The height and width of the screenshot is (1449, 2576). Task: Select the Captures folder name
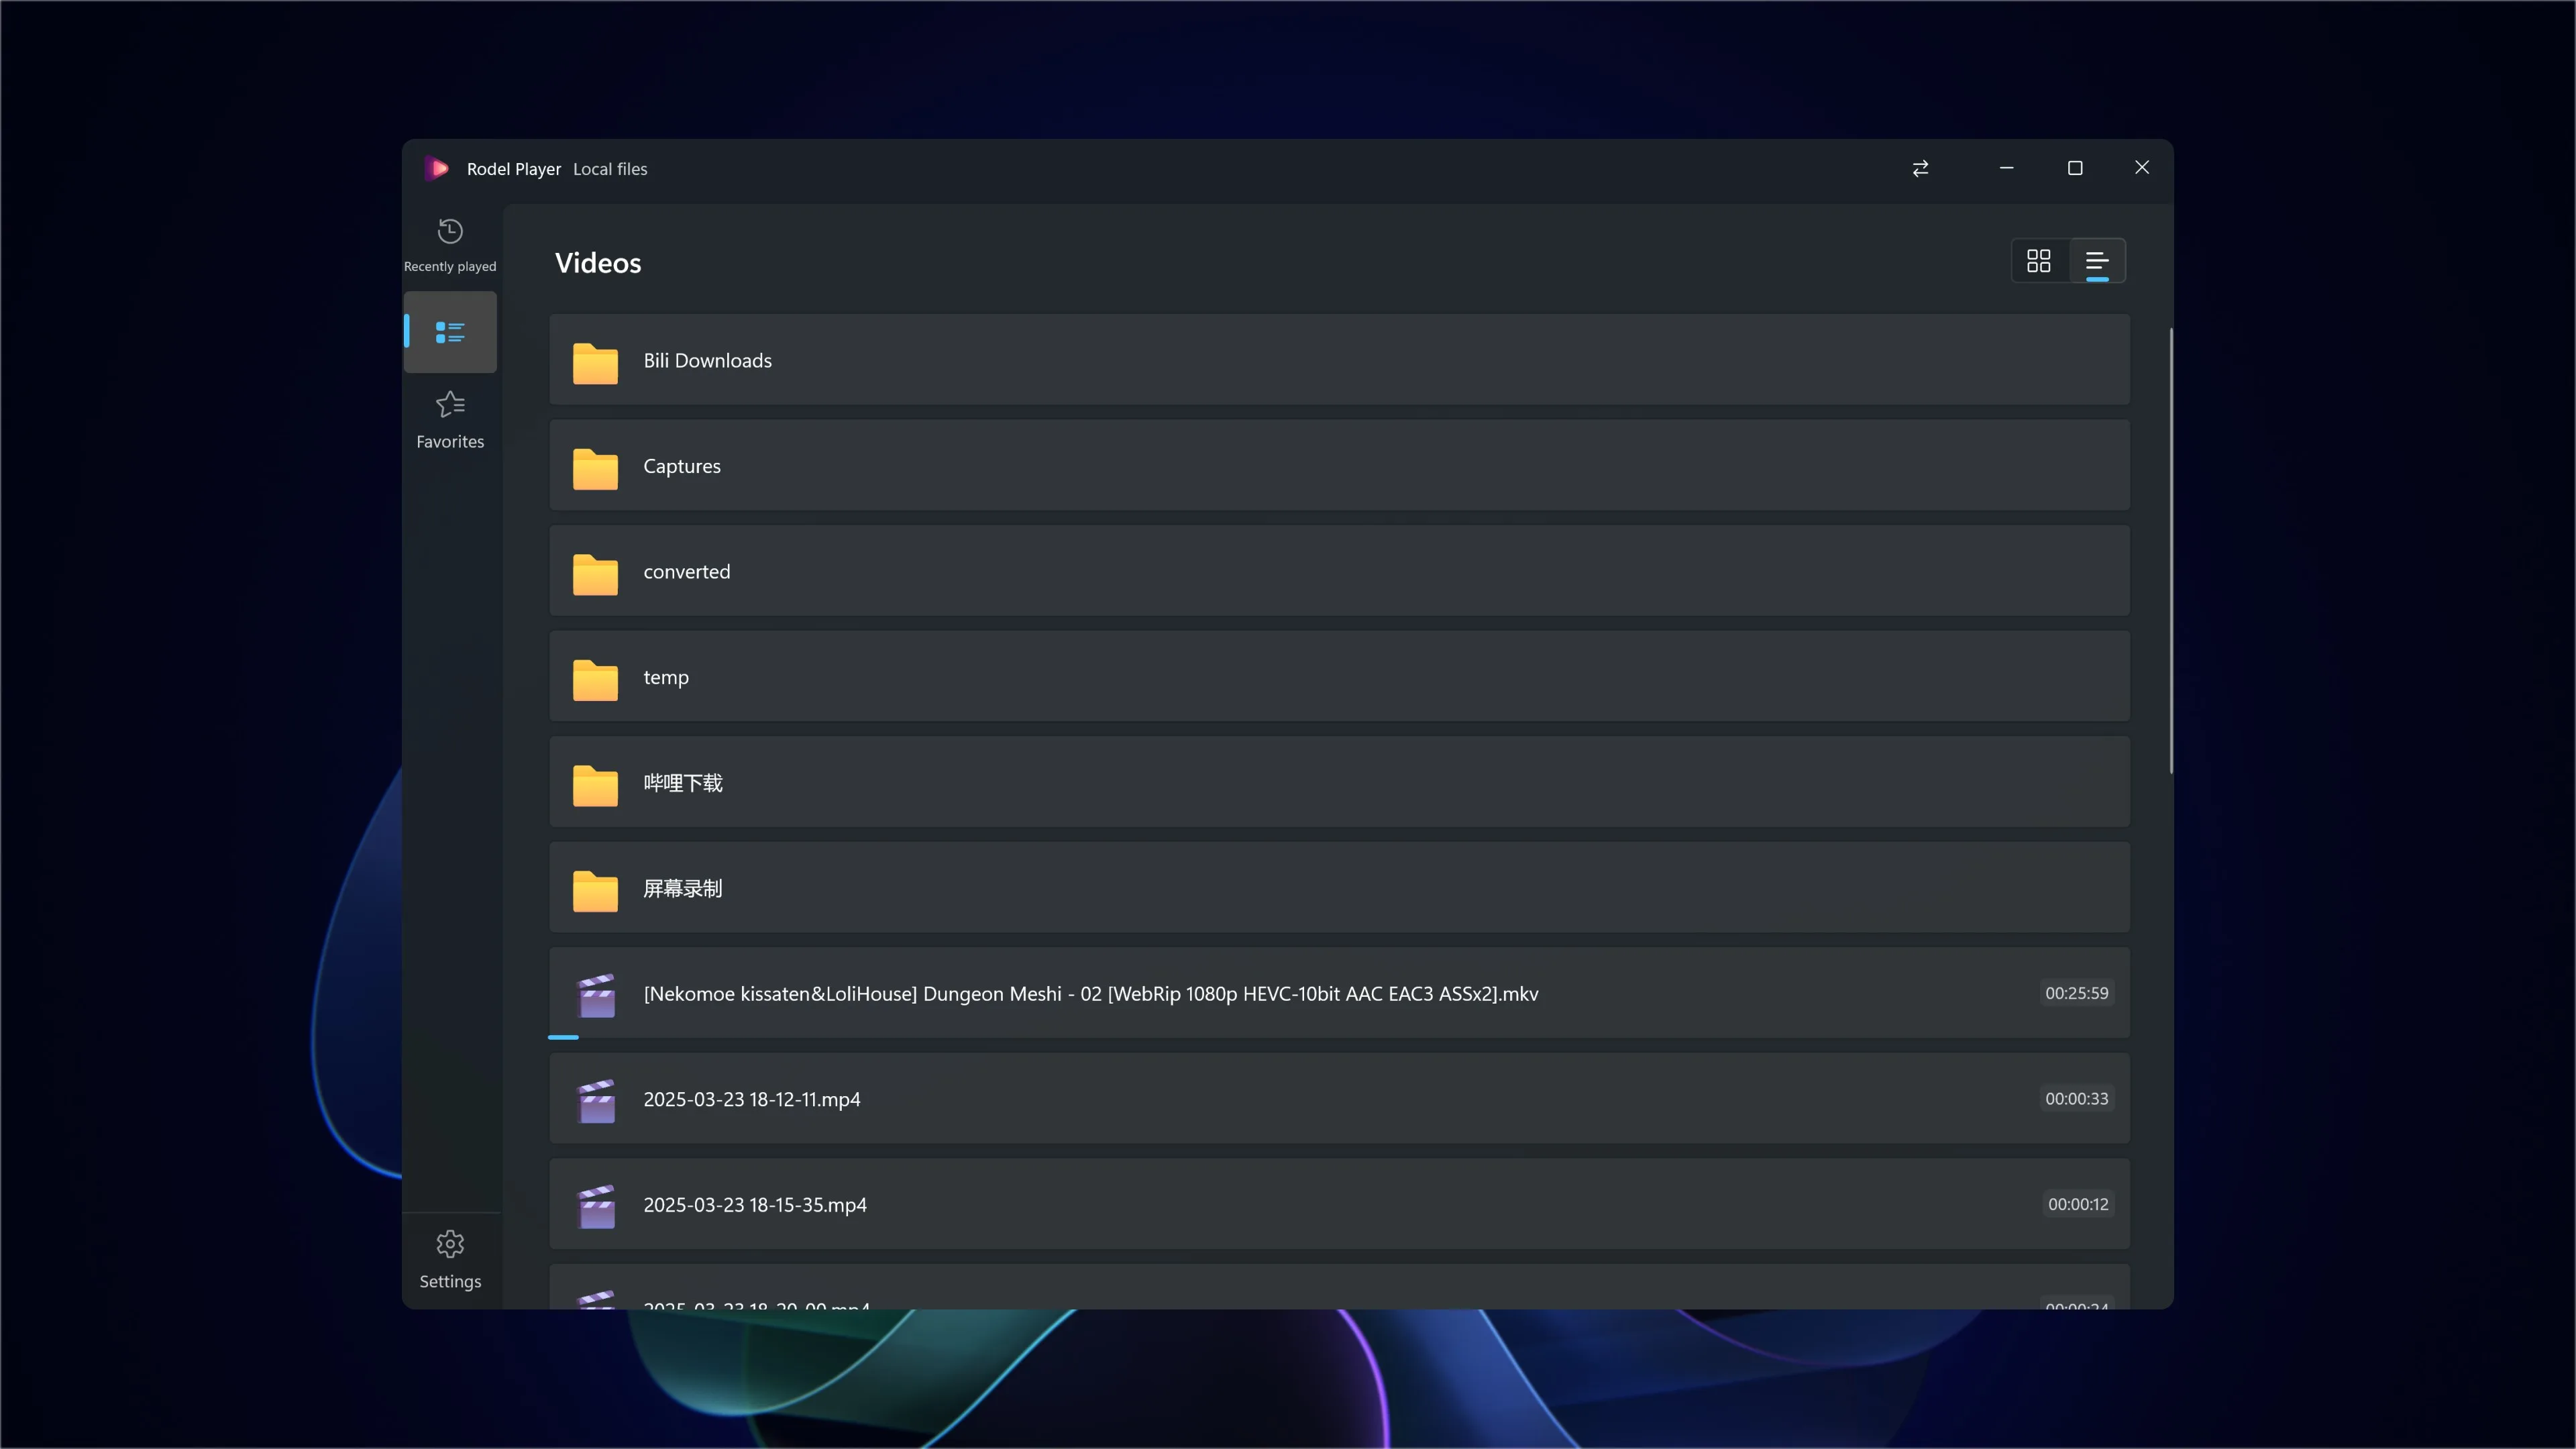pyautogui.click(x=682, y=467)
